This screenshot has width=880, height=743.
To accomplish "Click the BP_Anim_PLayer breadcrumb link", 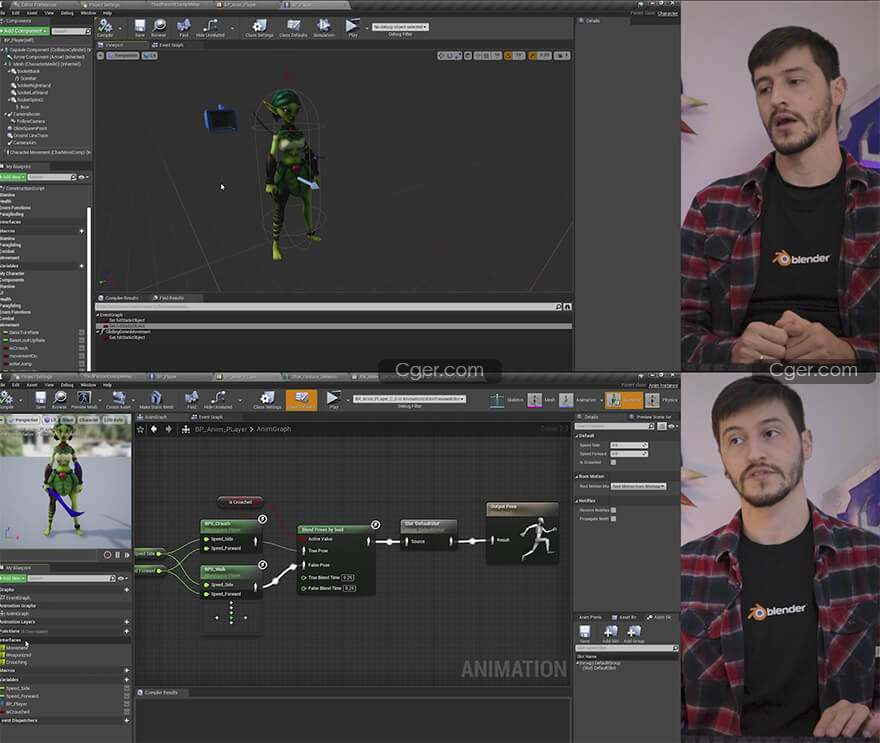I will (221, 429).
